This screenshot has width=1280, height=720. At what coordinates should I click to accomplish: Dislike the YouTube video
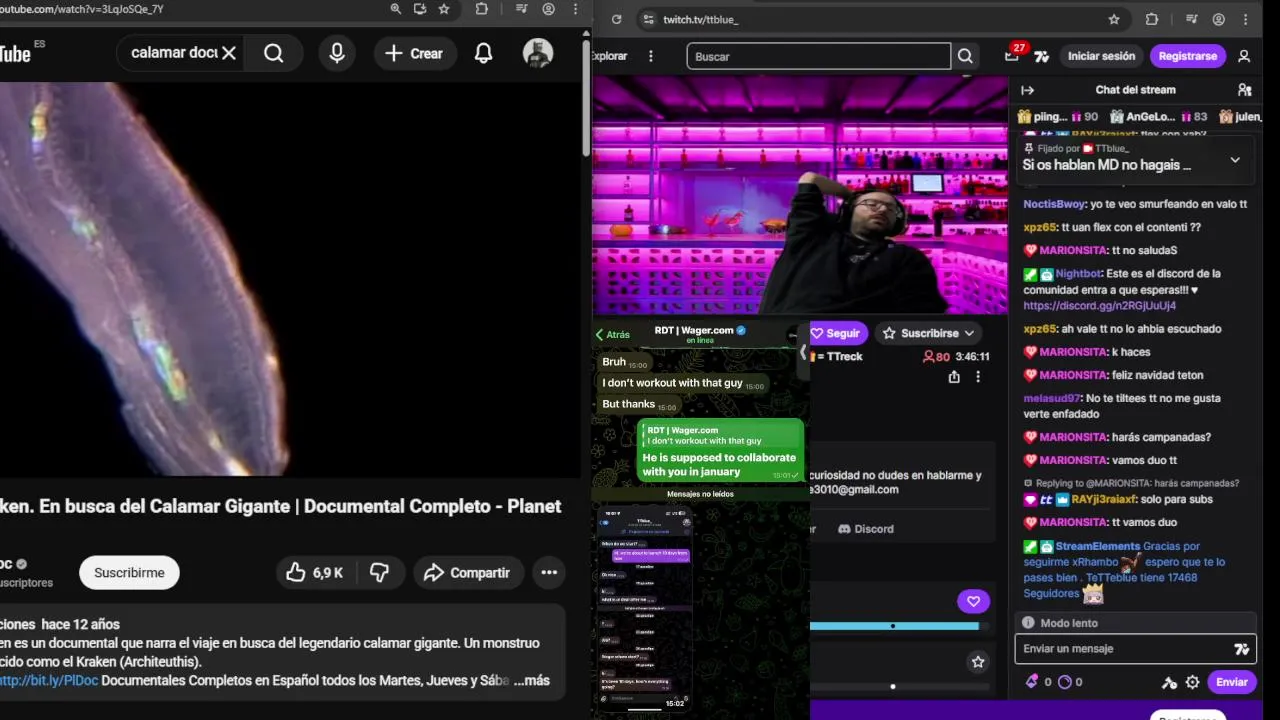point(379,572)
